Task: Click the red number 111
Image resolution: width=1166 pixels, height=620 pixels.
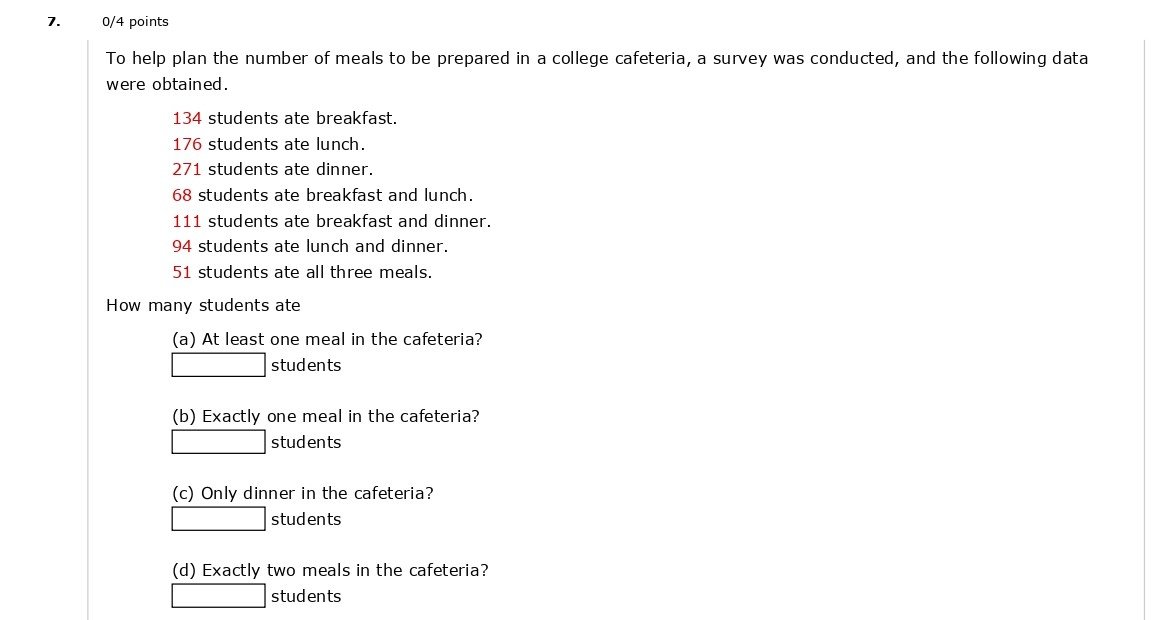Action: tap(187, 221)
